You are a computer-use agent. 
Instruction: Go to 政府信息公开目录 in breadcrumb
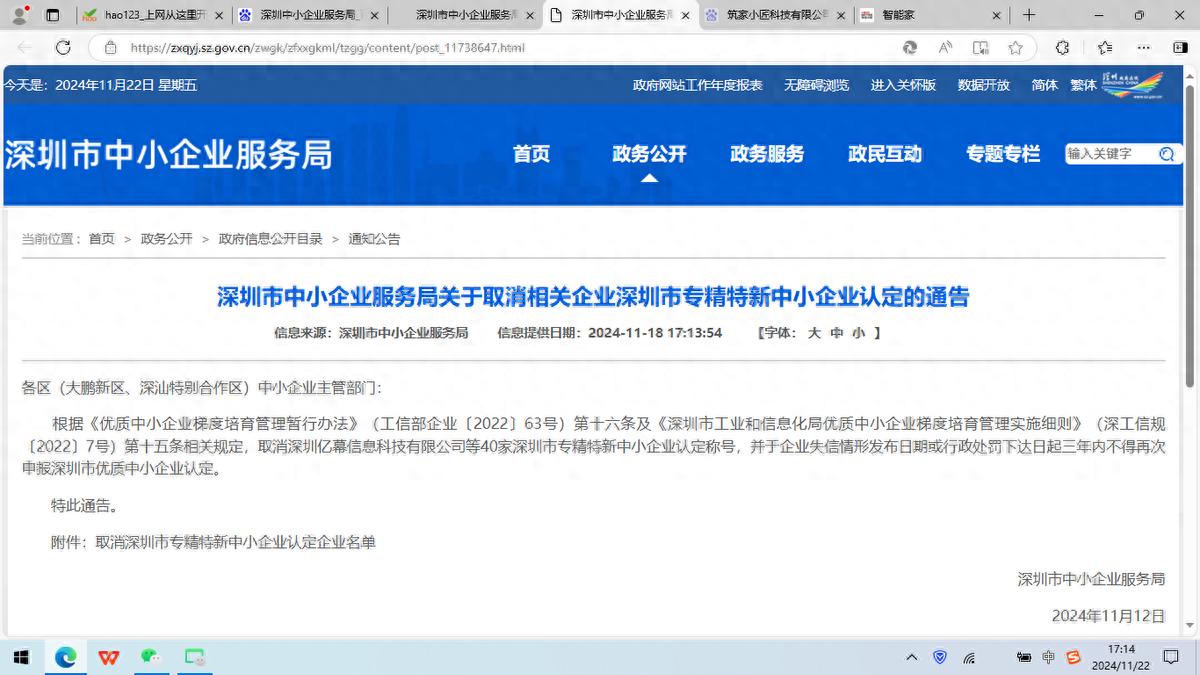[x=270, y=239]
